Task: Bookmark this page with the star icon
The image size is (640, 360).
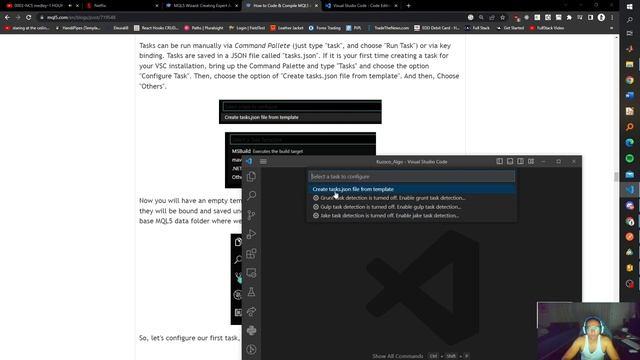Action: point(502,18)
